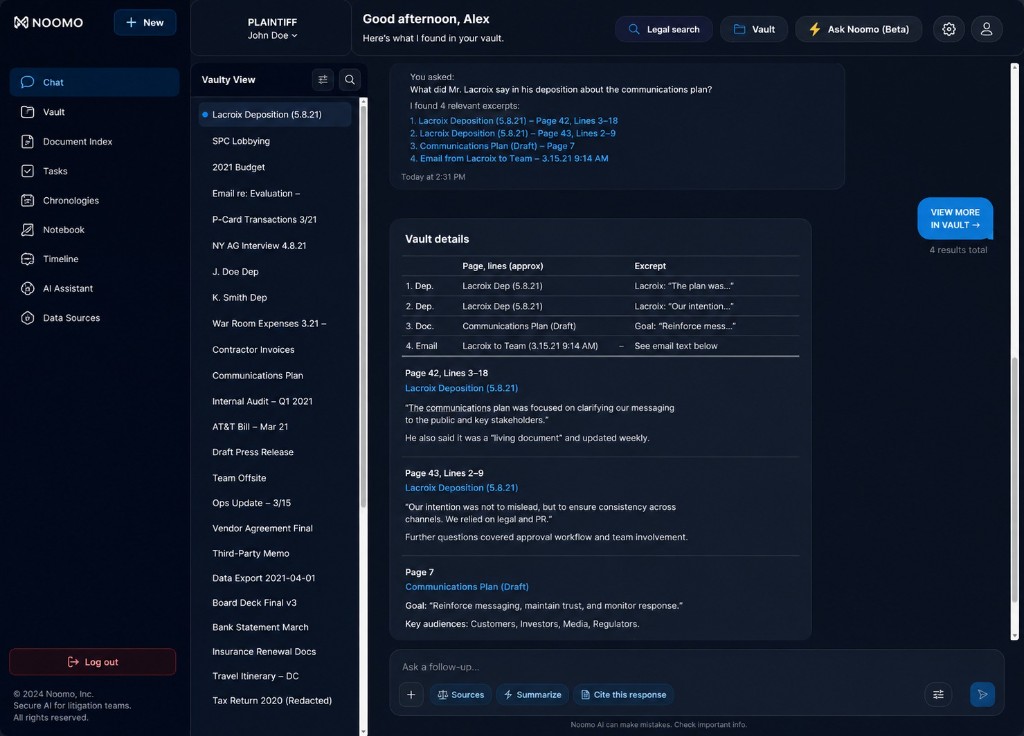Click the Log out button
Screen dimensions: 1024x736
tap(93, 662)
